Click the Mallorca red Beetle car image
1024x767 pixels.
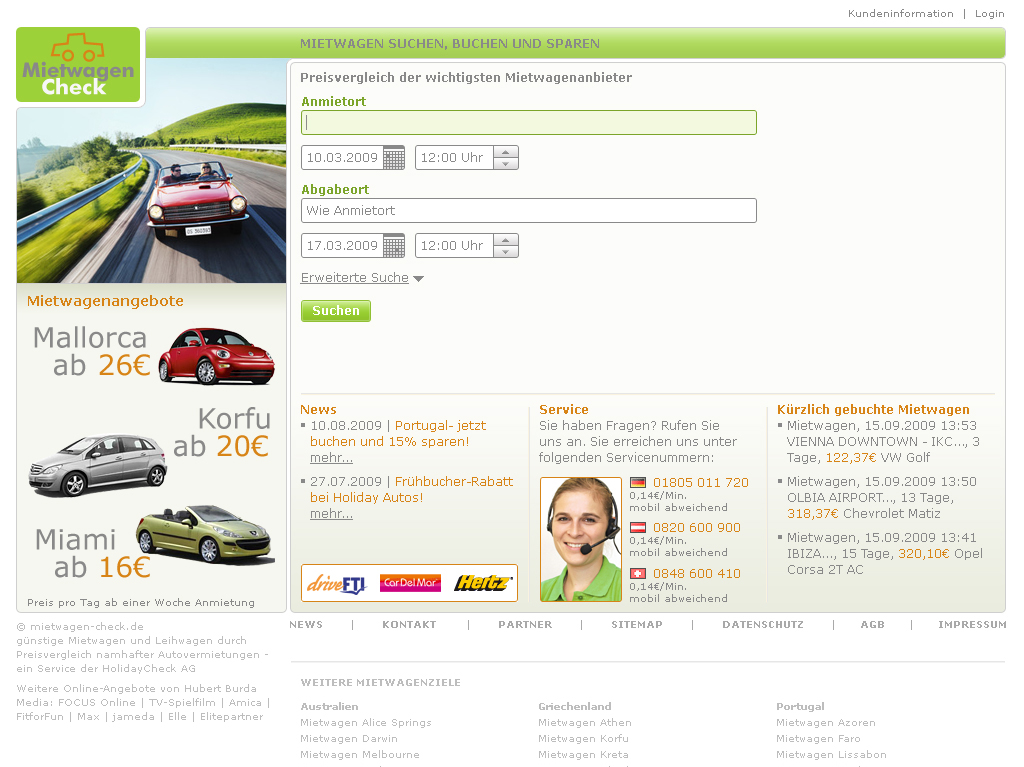coord(217,356)
